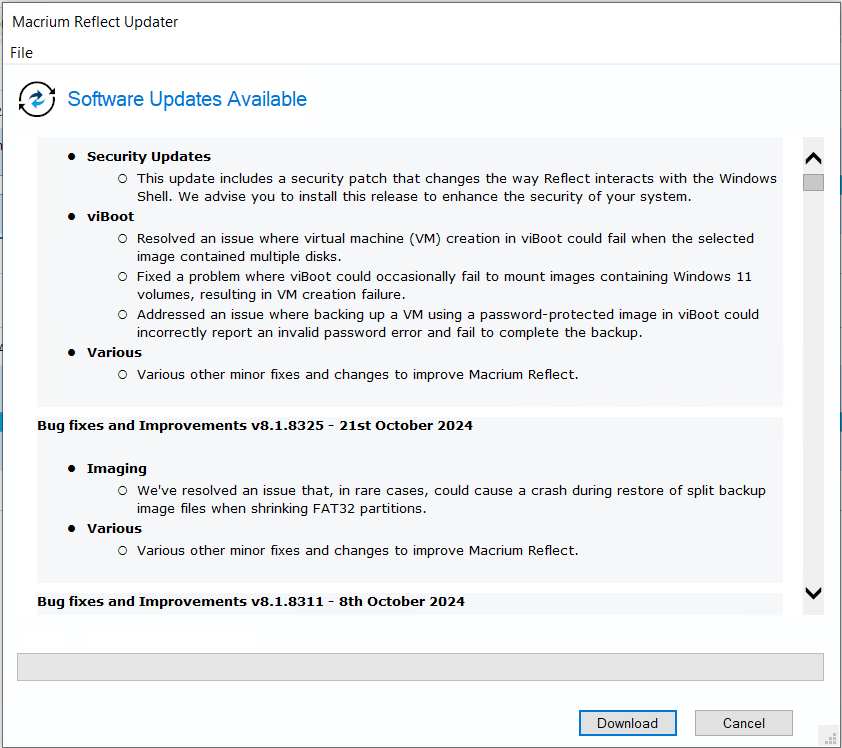842x748 pixels.
Task: Click the window resize grip
Action: 830,737
